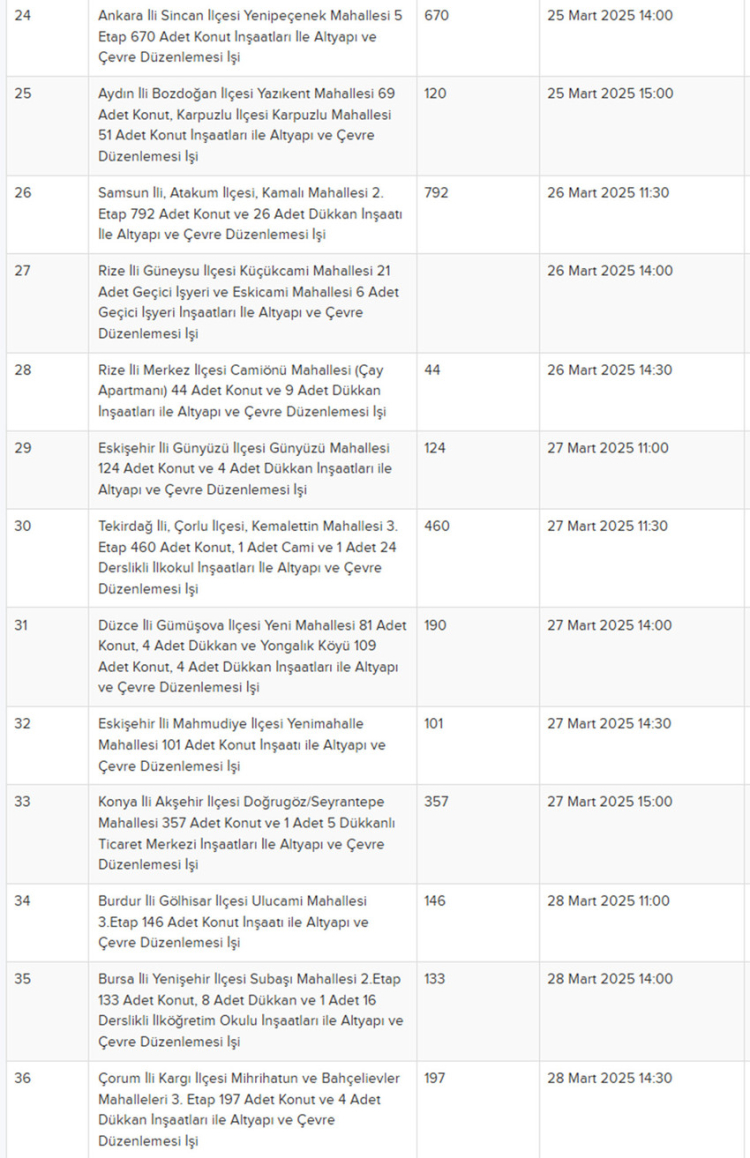Select Bursa Yenişehir Subaşı Mahallesi tender

coord(251,1010)
